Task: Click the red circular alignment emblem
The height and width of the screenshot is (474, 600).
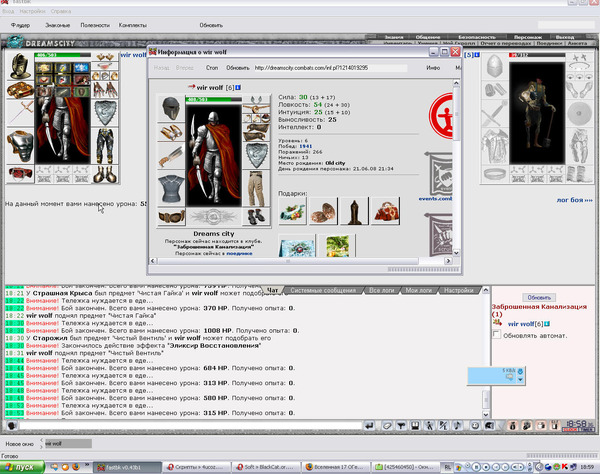Action: pos(441,116)
